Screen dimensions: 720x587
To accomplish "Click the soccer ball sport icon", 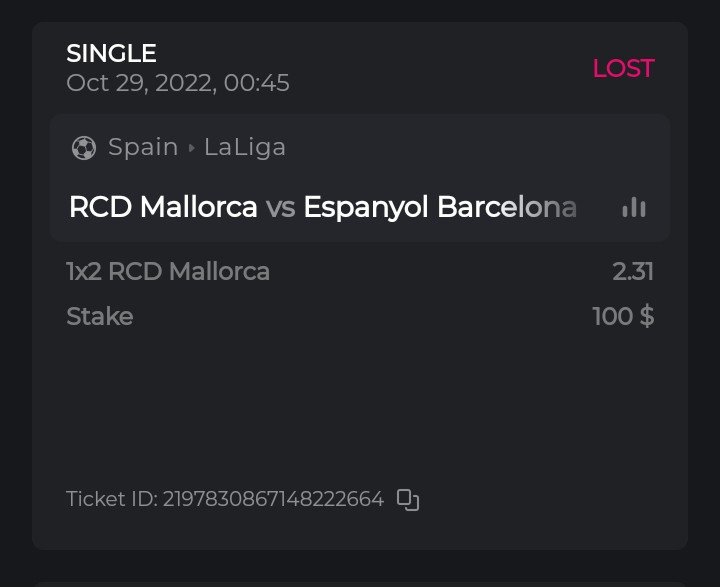I will click(x=84, y=148).
